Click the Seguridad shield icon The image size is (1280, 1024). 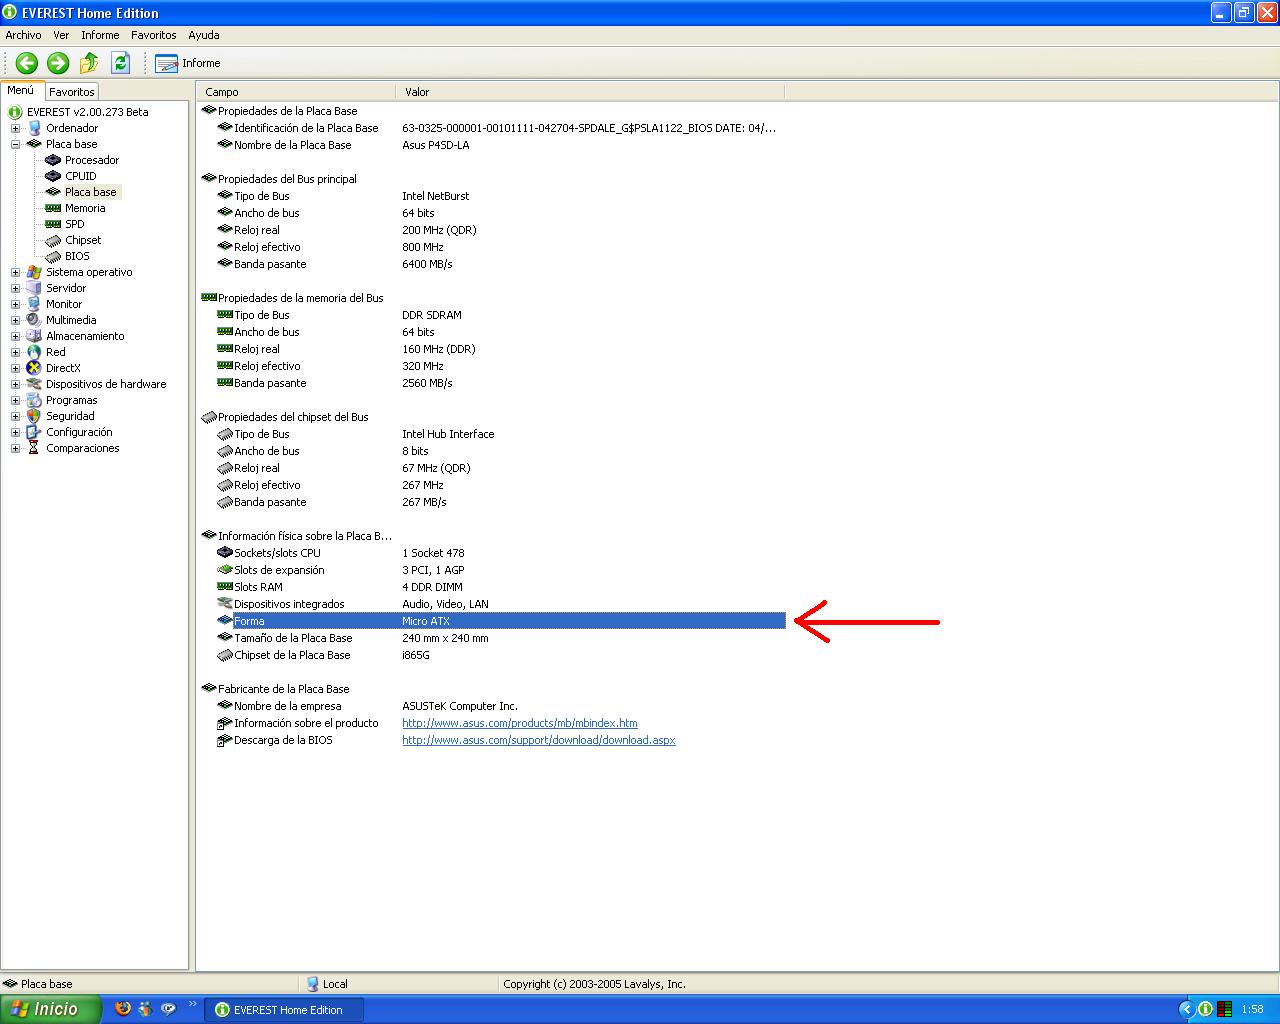click(34, 416)
